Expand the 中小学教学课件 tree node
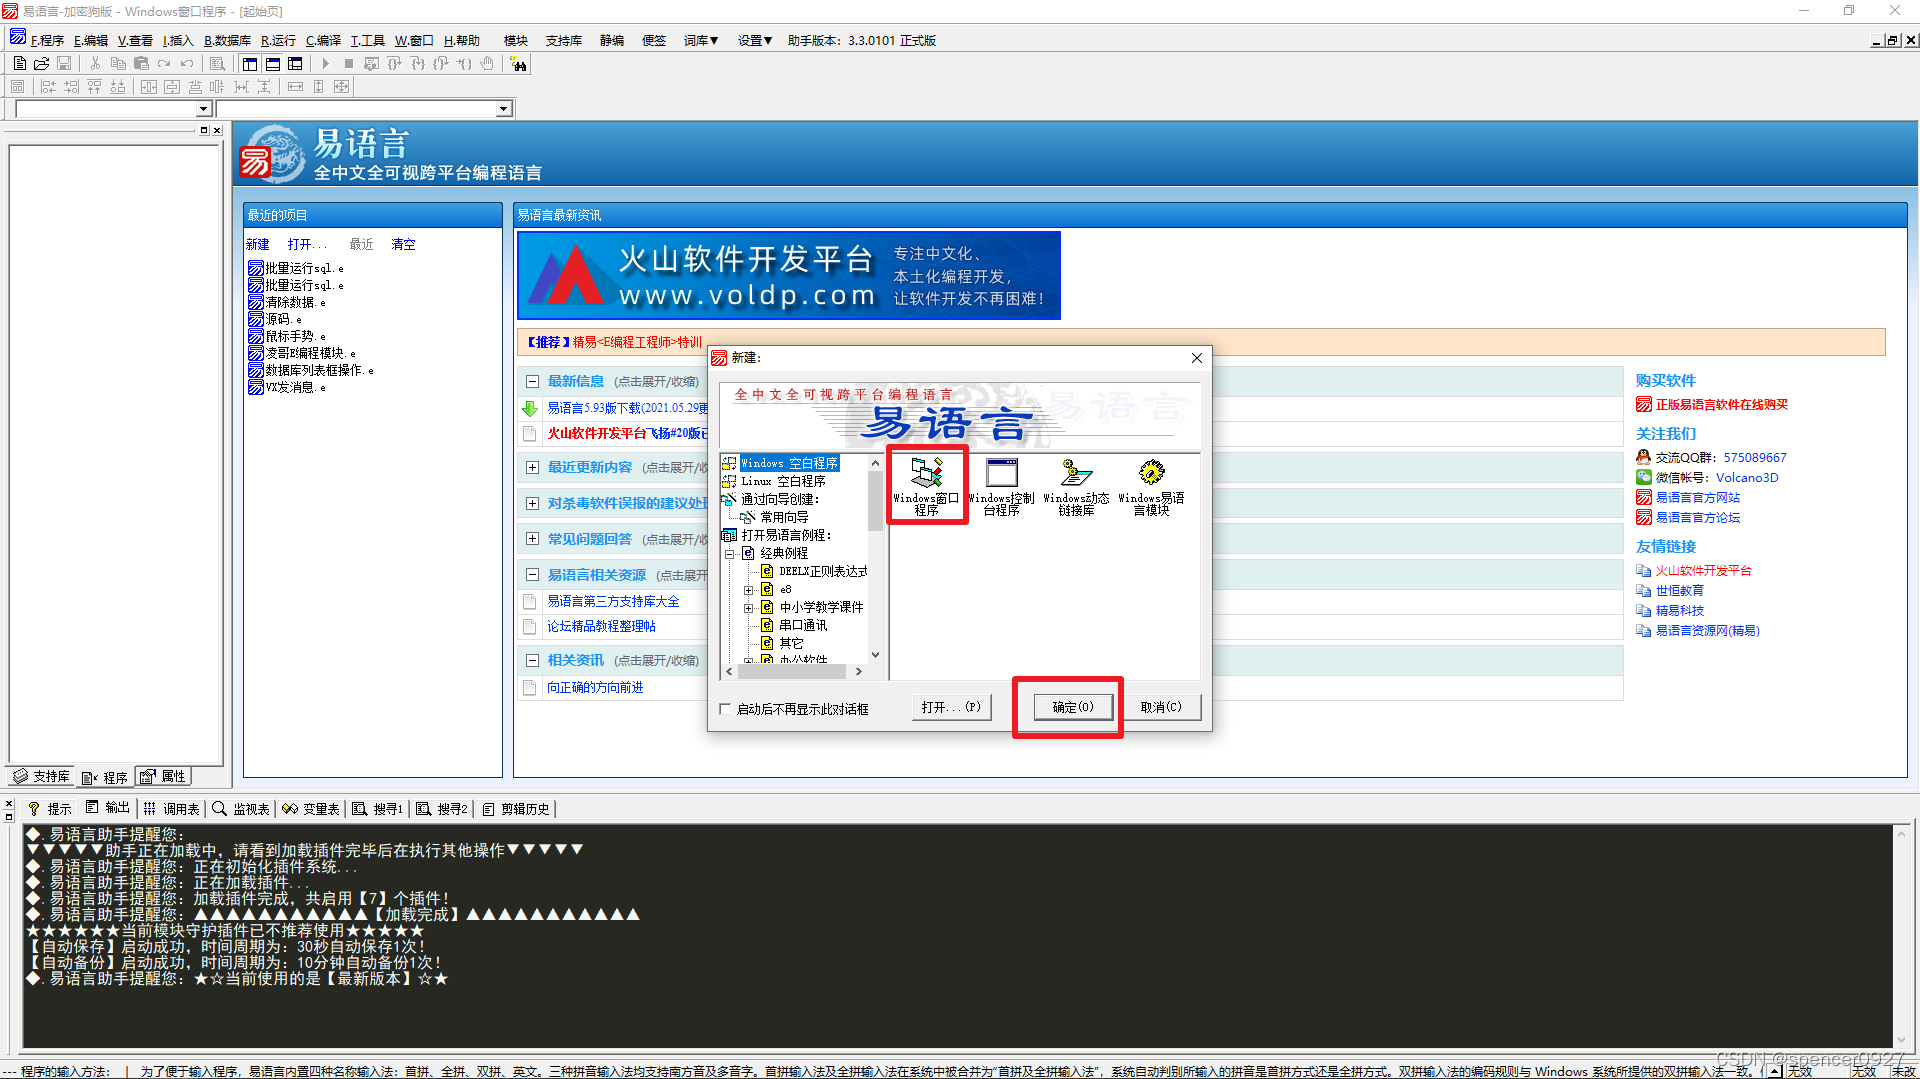Screen dimensions: 1920x1079 (748, 608)
